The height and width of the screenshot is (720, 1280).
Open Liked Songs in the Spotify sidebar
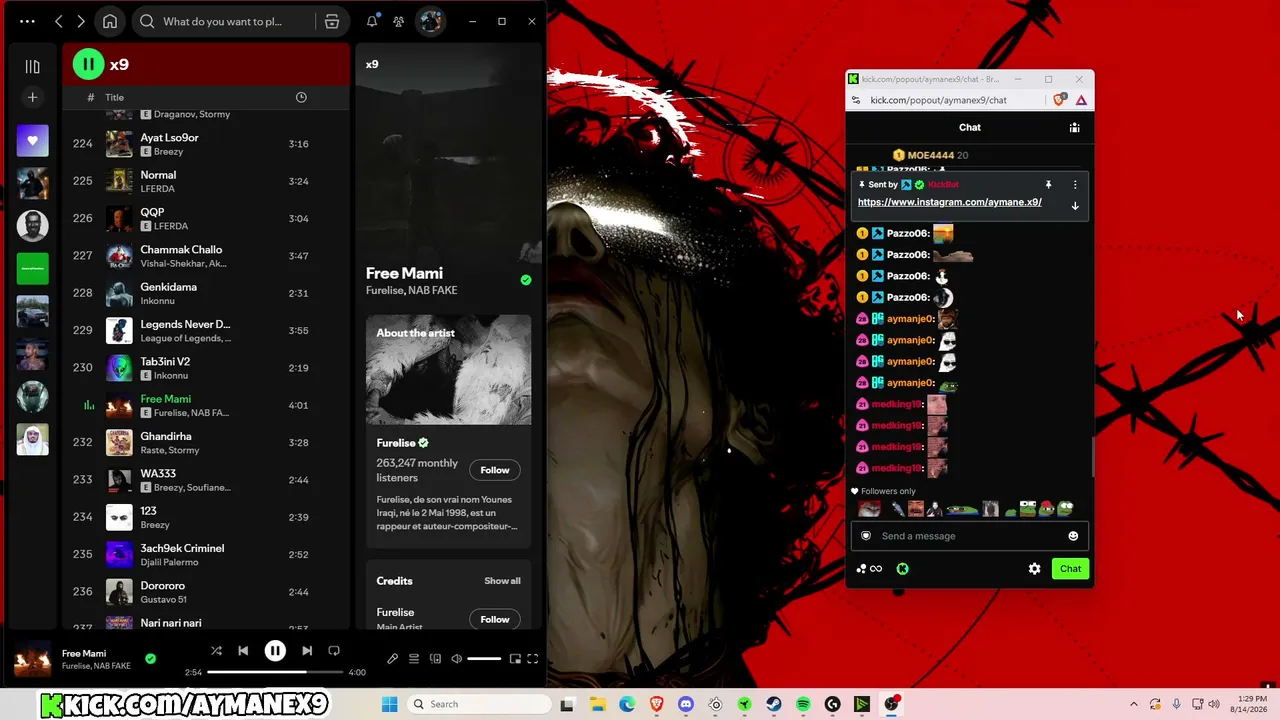[x=32, y=141]
